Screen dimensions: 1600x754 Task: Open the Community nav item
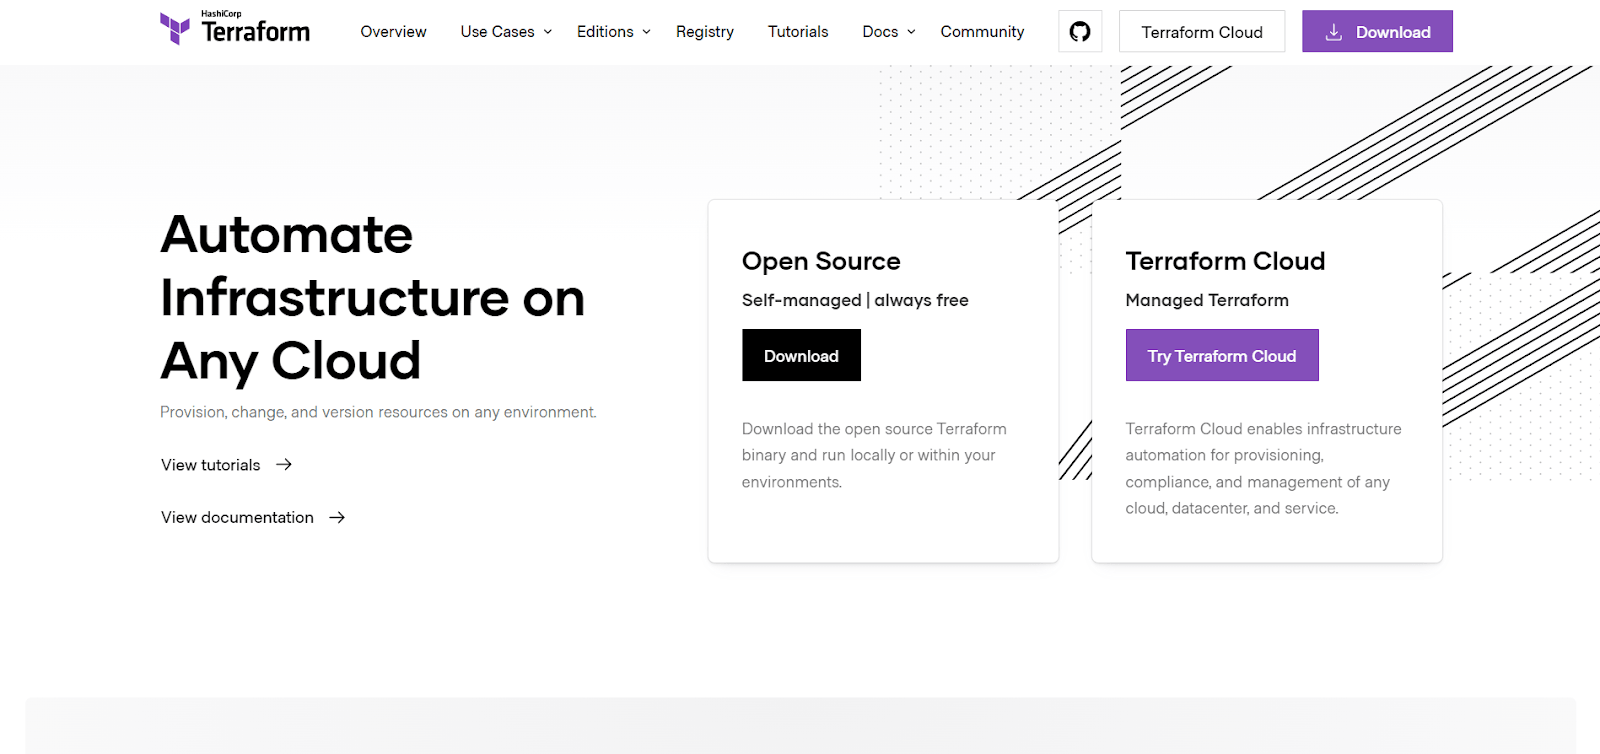982,32
